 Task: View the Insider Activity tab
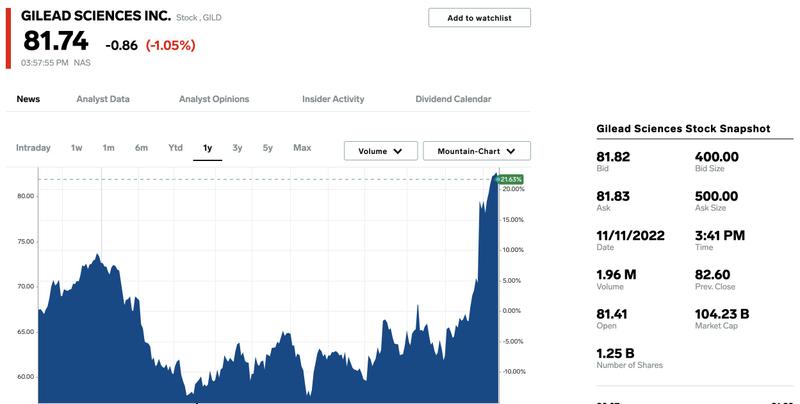(333, 99)
